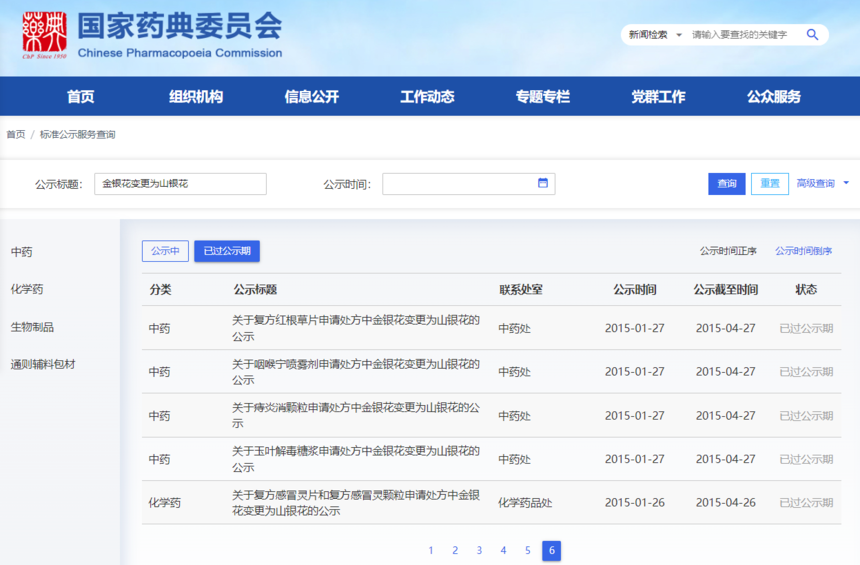Expand the 新闻检索 search type dropdown

pyautogui.click(x=653, y=35)
